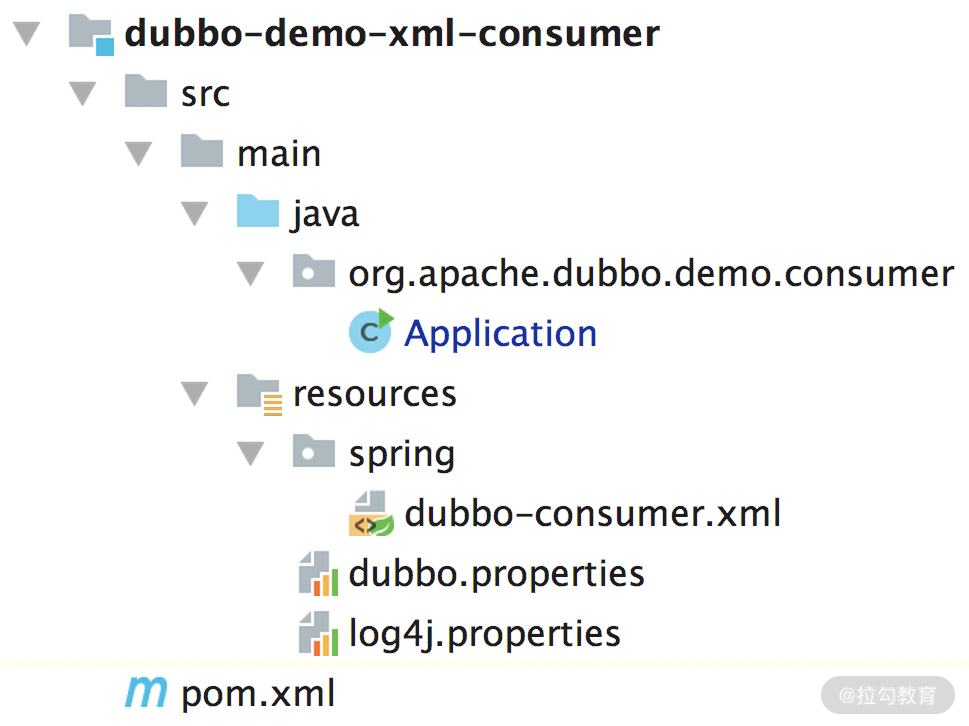Click the resources folder icon
This screenshot has width=969, height=726.
259,393
